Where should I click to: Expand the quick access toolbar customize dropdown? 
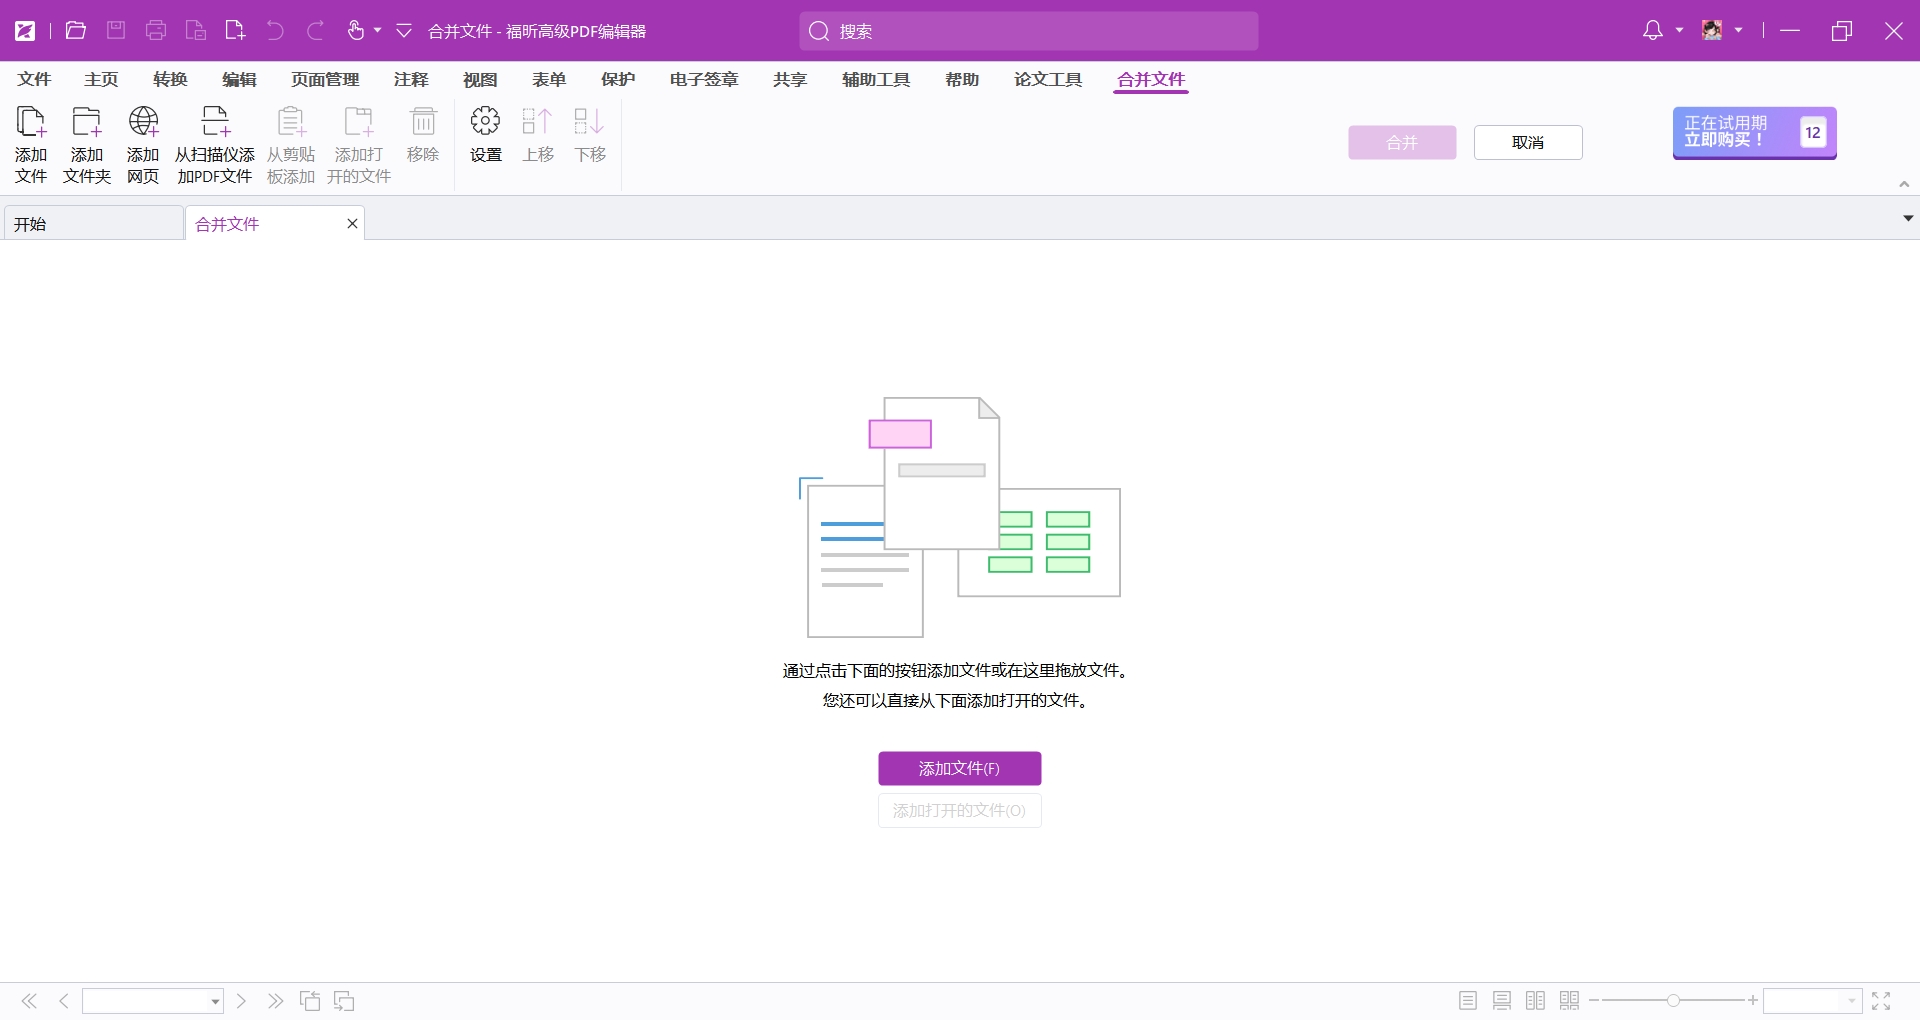point(404,31)
